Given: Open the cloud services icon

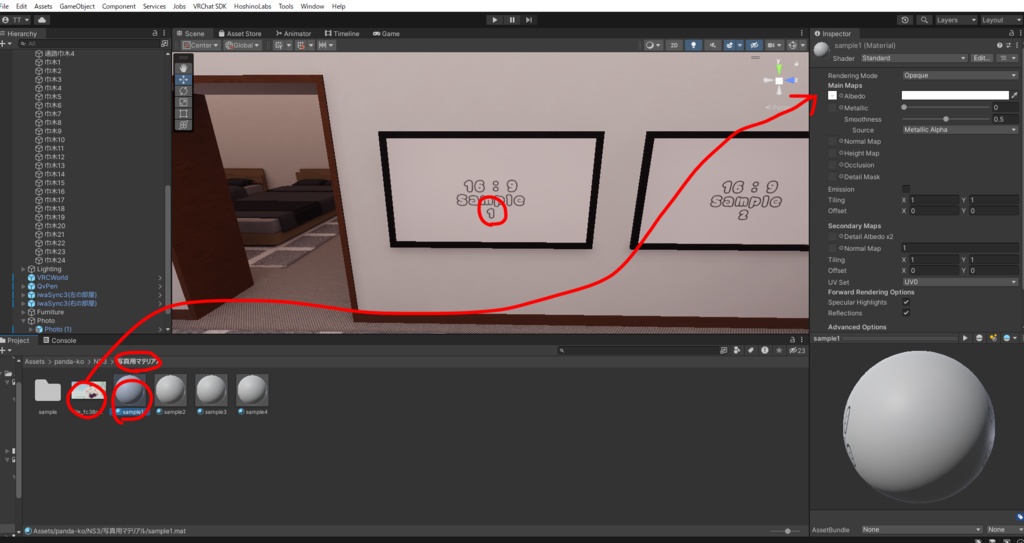Looking at the screenshot, I should click(x=42, y=20).
